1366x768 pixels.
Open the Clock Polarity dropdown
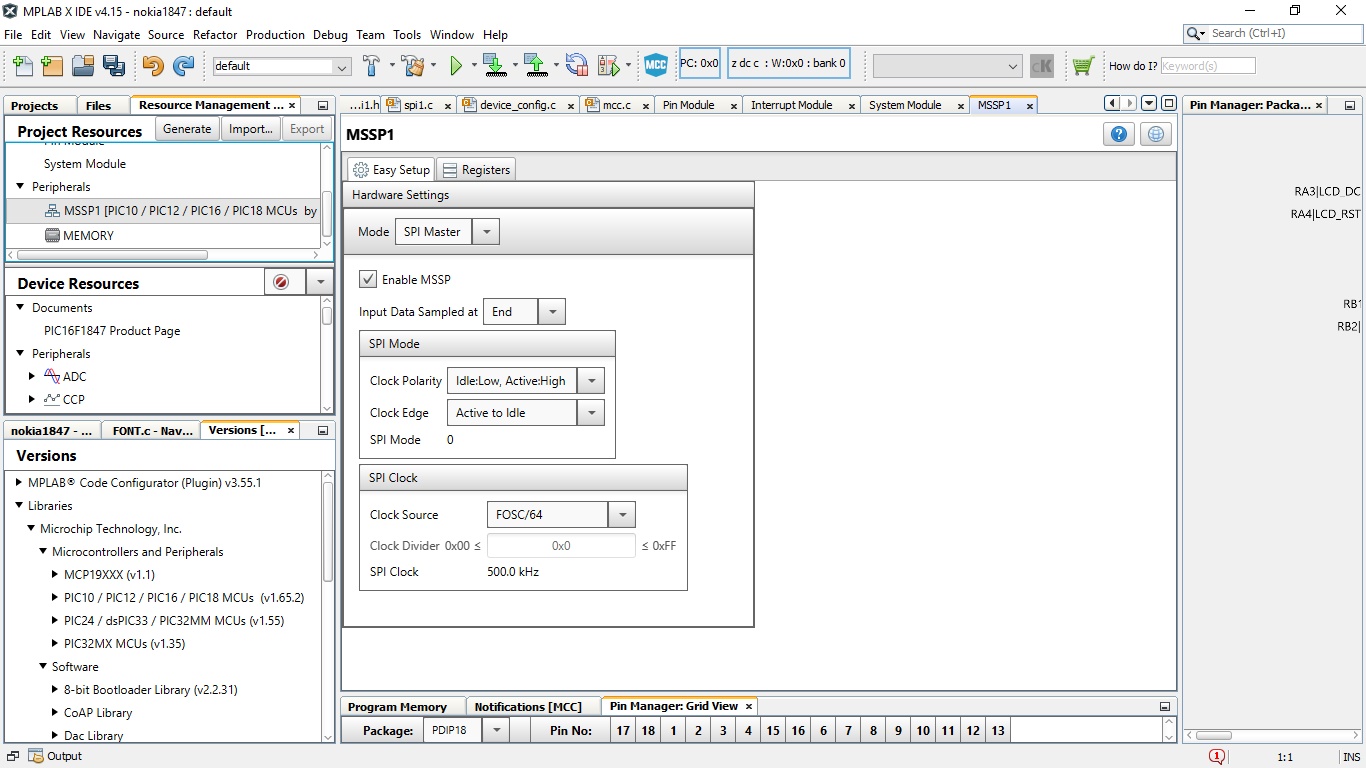[591, 381]
